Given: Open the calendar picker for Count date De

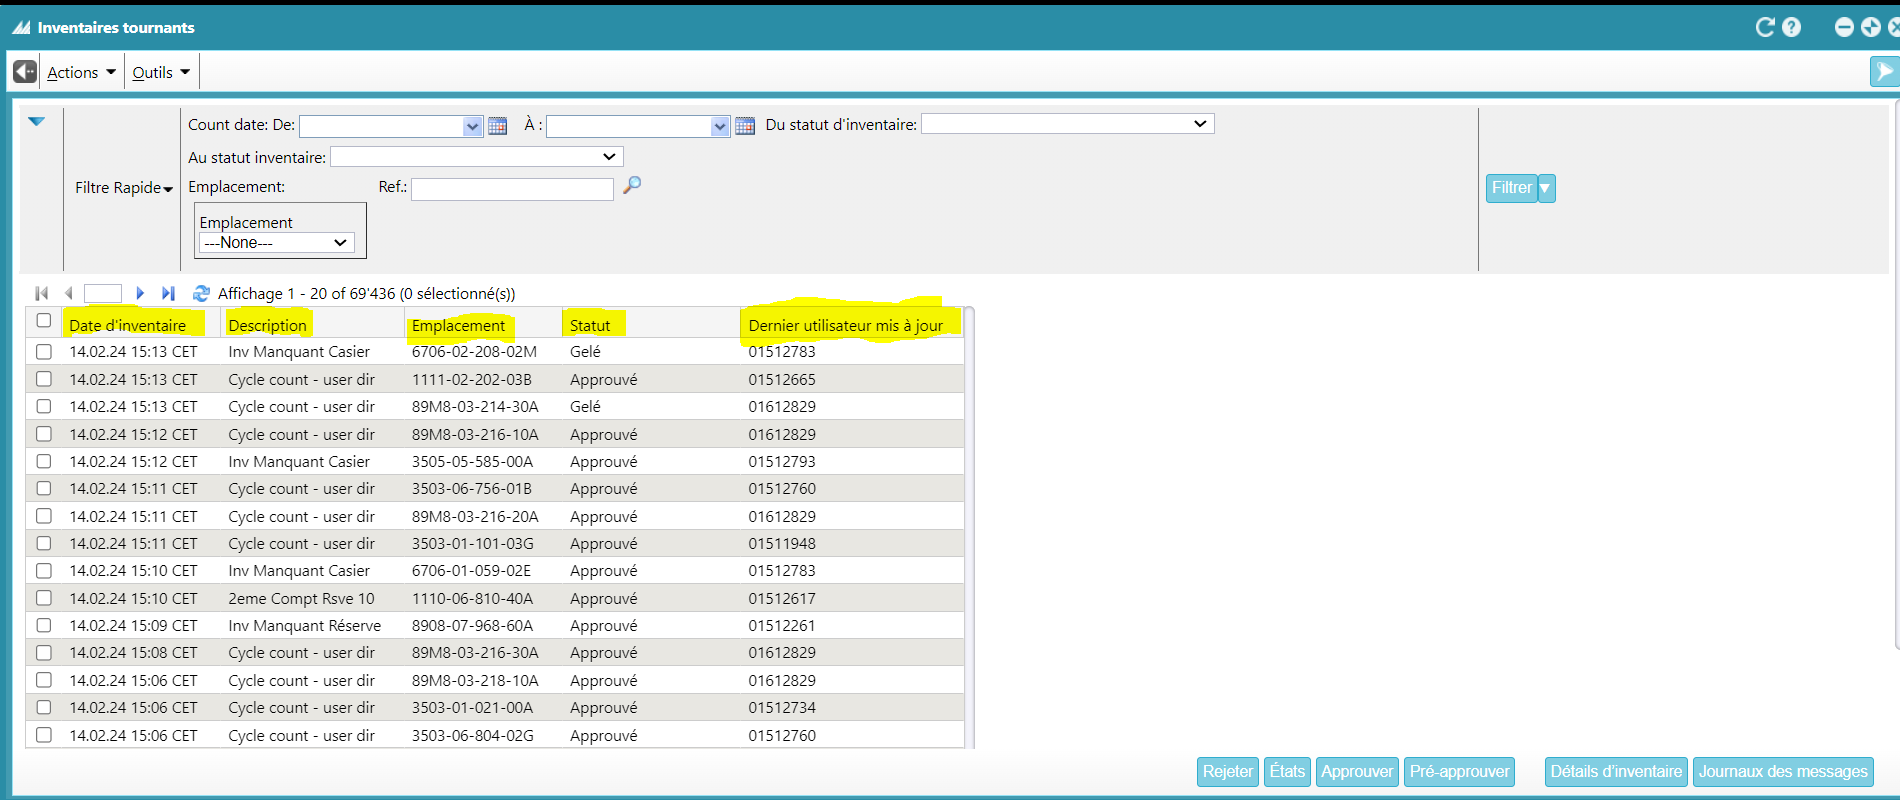Looking at the screenshot, I should coord(497,126).
